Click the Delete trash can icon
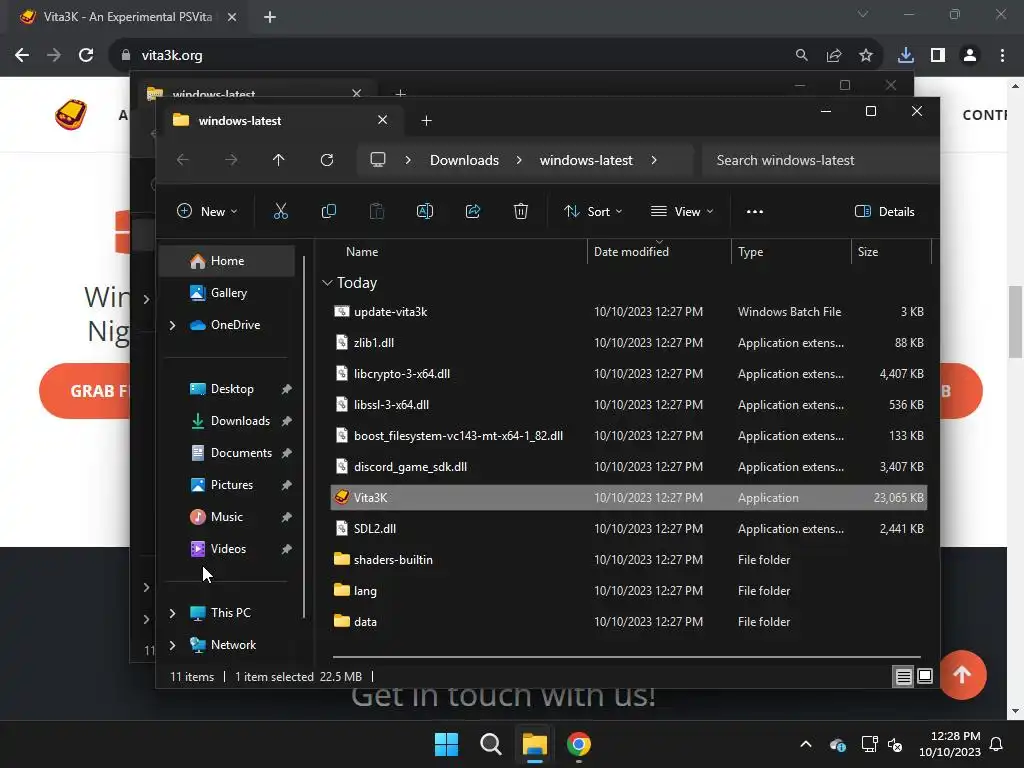Image resolution: width=1024 pixels, height=768 pixels. pos(520,211)
